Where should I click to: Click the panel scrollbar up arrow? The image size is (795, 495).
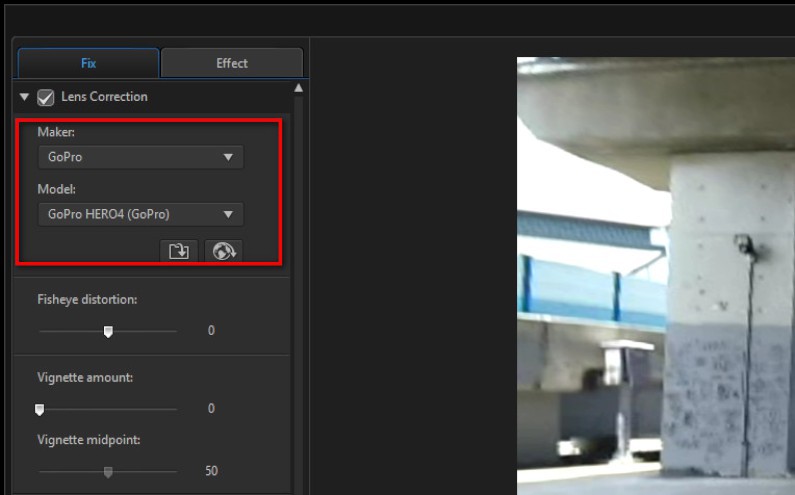299,88
